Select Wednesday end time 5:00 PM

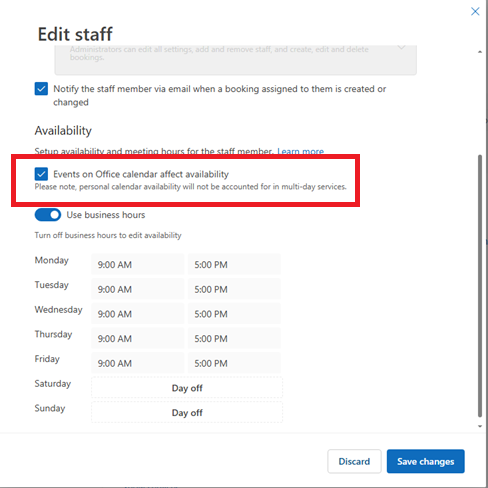(x=234, y=314)
